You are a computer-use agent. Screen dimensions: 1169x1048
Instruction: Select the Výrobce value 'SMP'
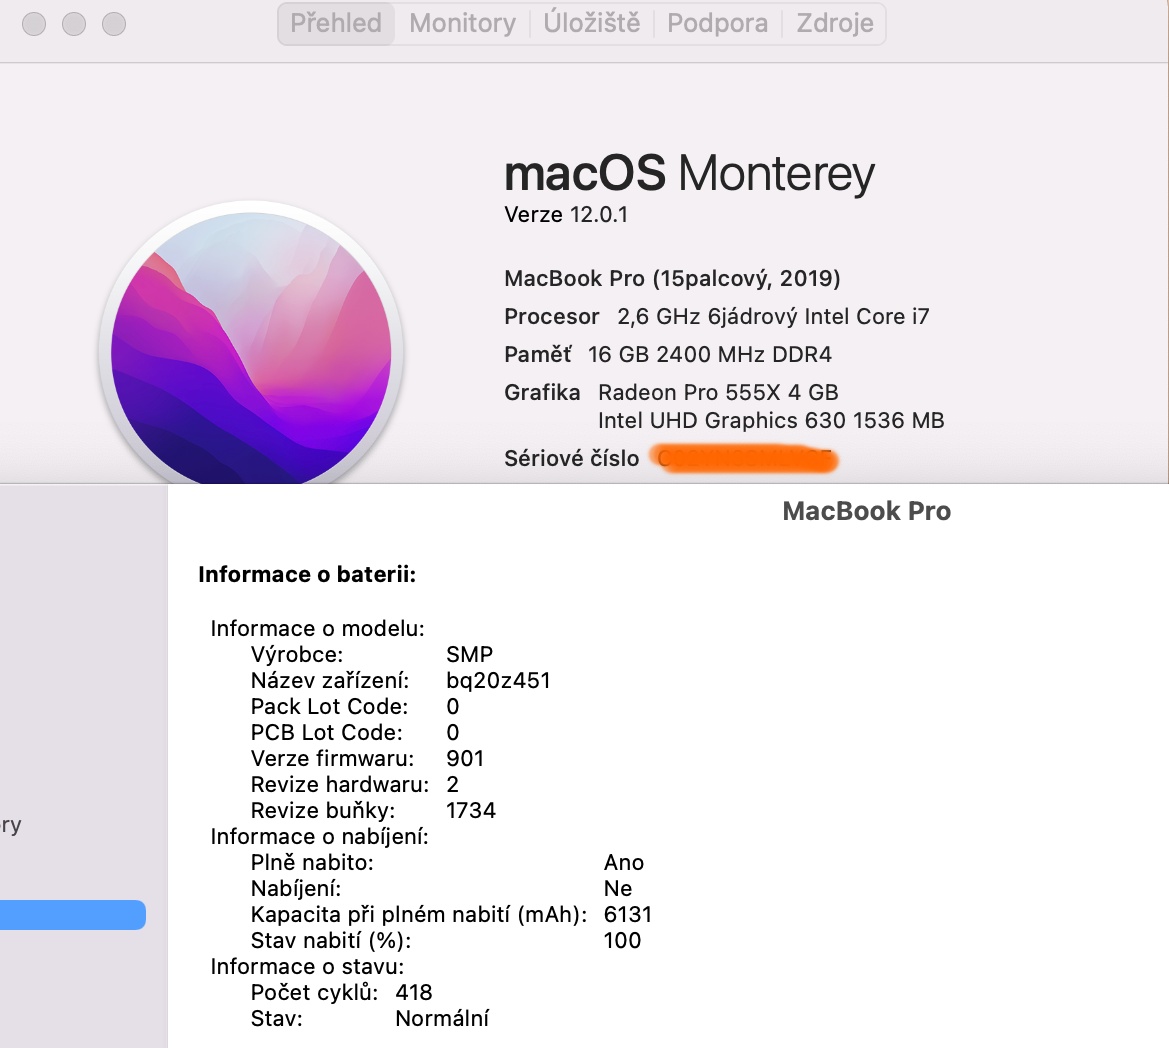click(469, 654)
